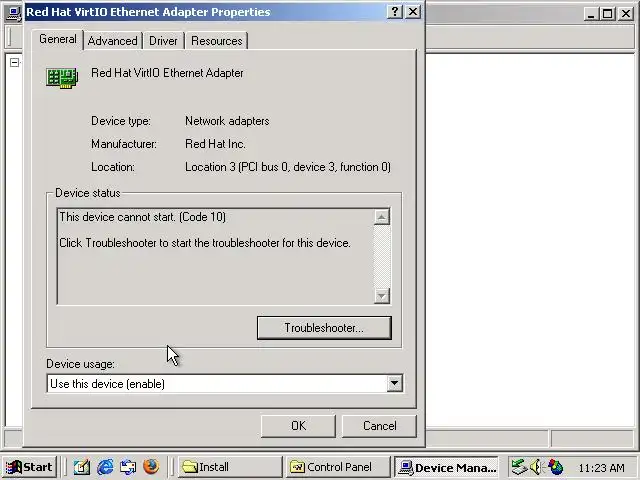This screenshot has width=640, height=480.
Task: Click the context help question mark button
Action: pyautogui.click(x=394, y=12)
